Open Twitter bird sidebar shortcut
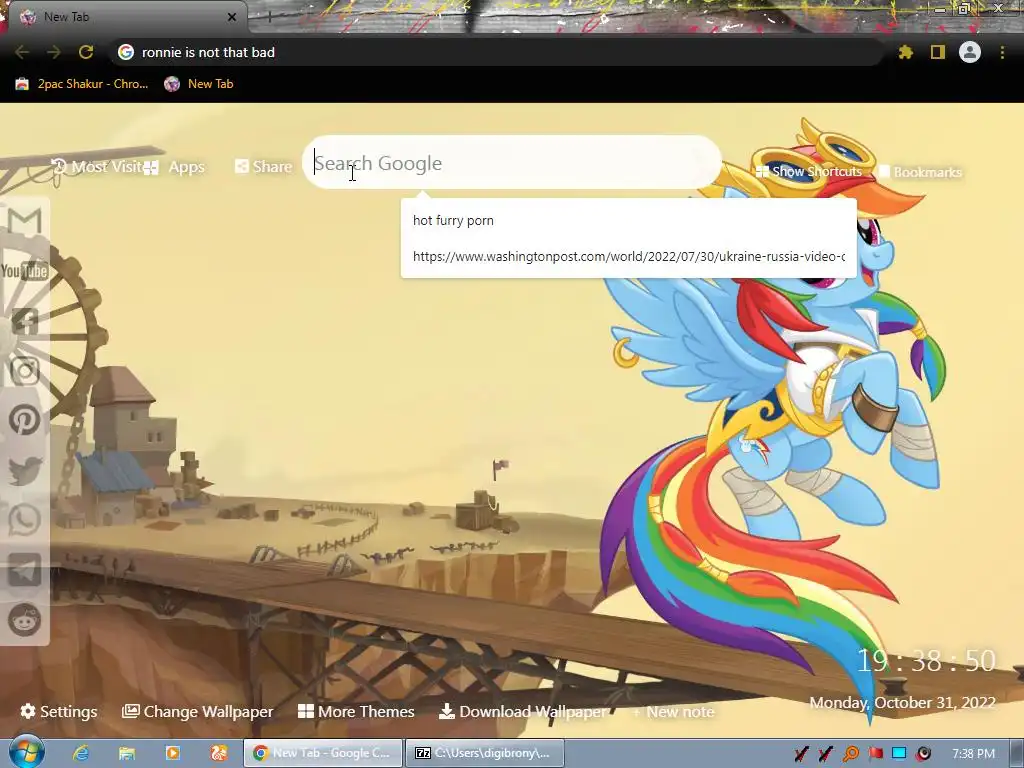This screenshot has width=1024, height=768. pos(25,470)
